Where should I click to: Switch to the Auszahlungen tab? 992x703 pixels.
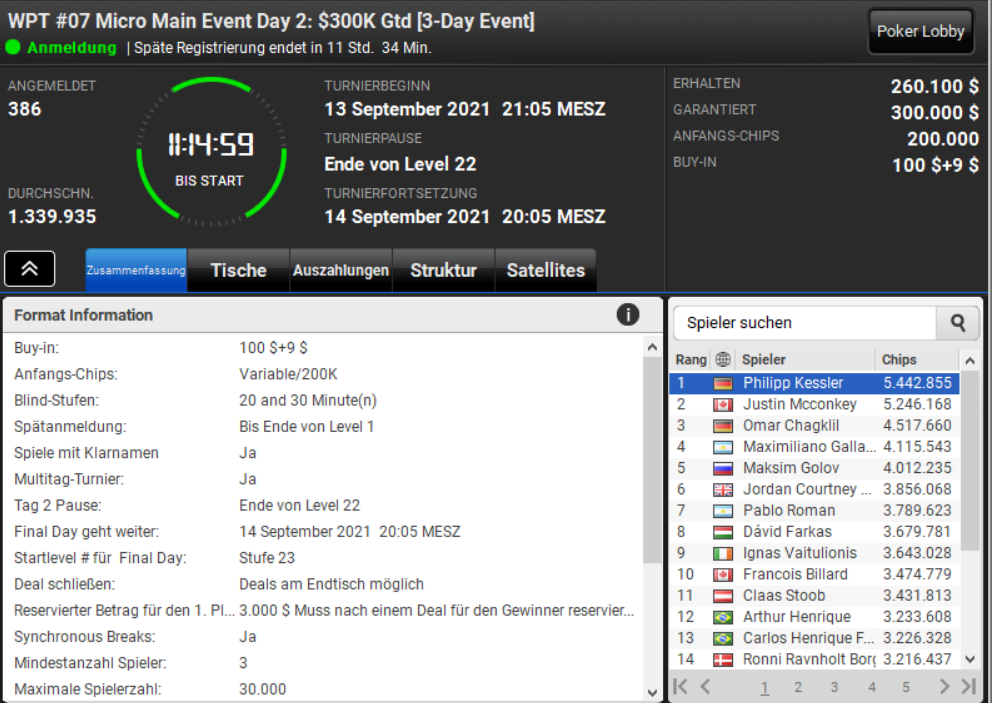point(341,270)
